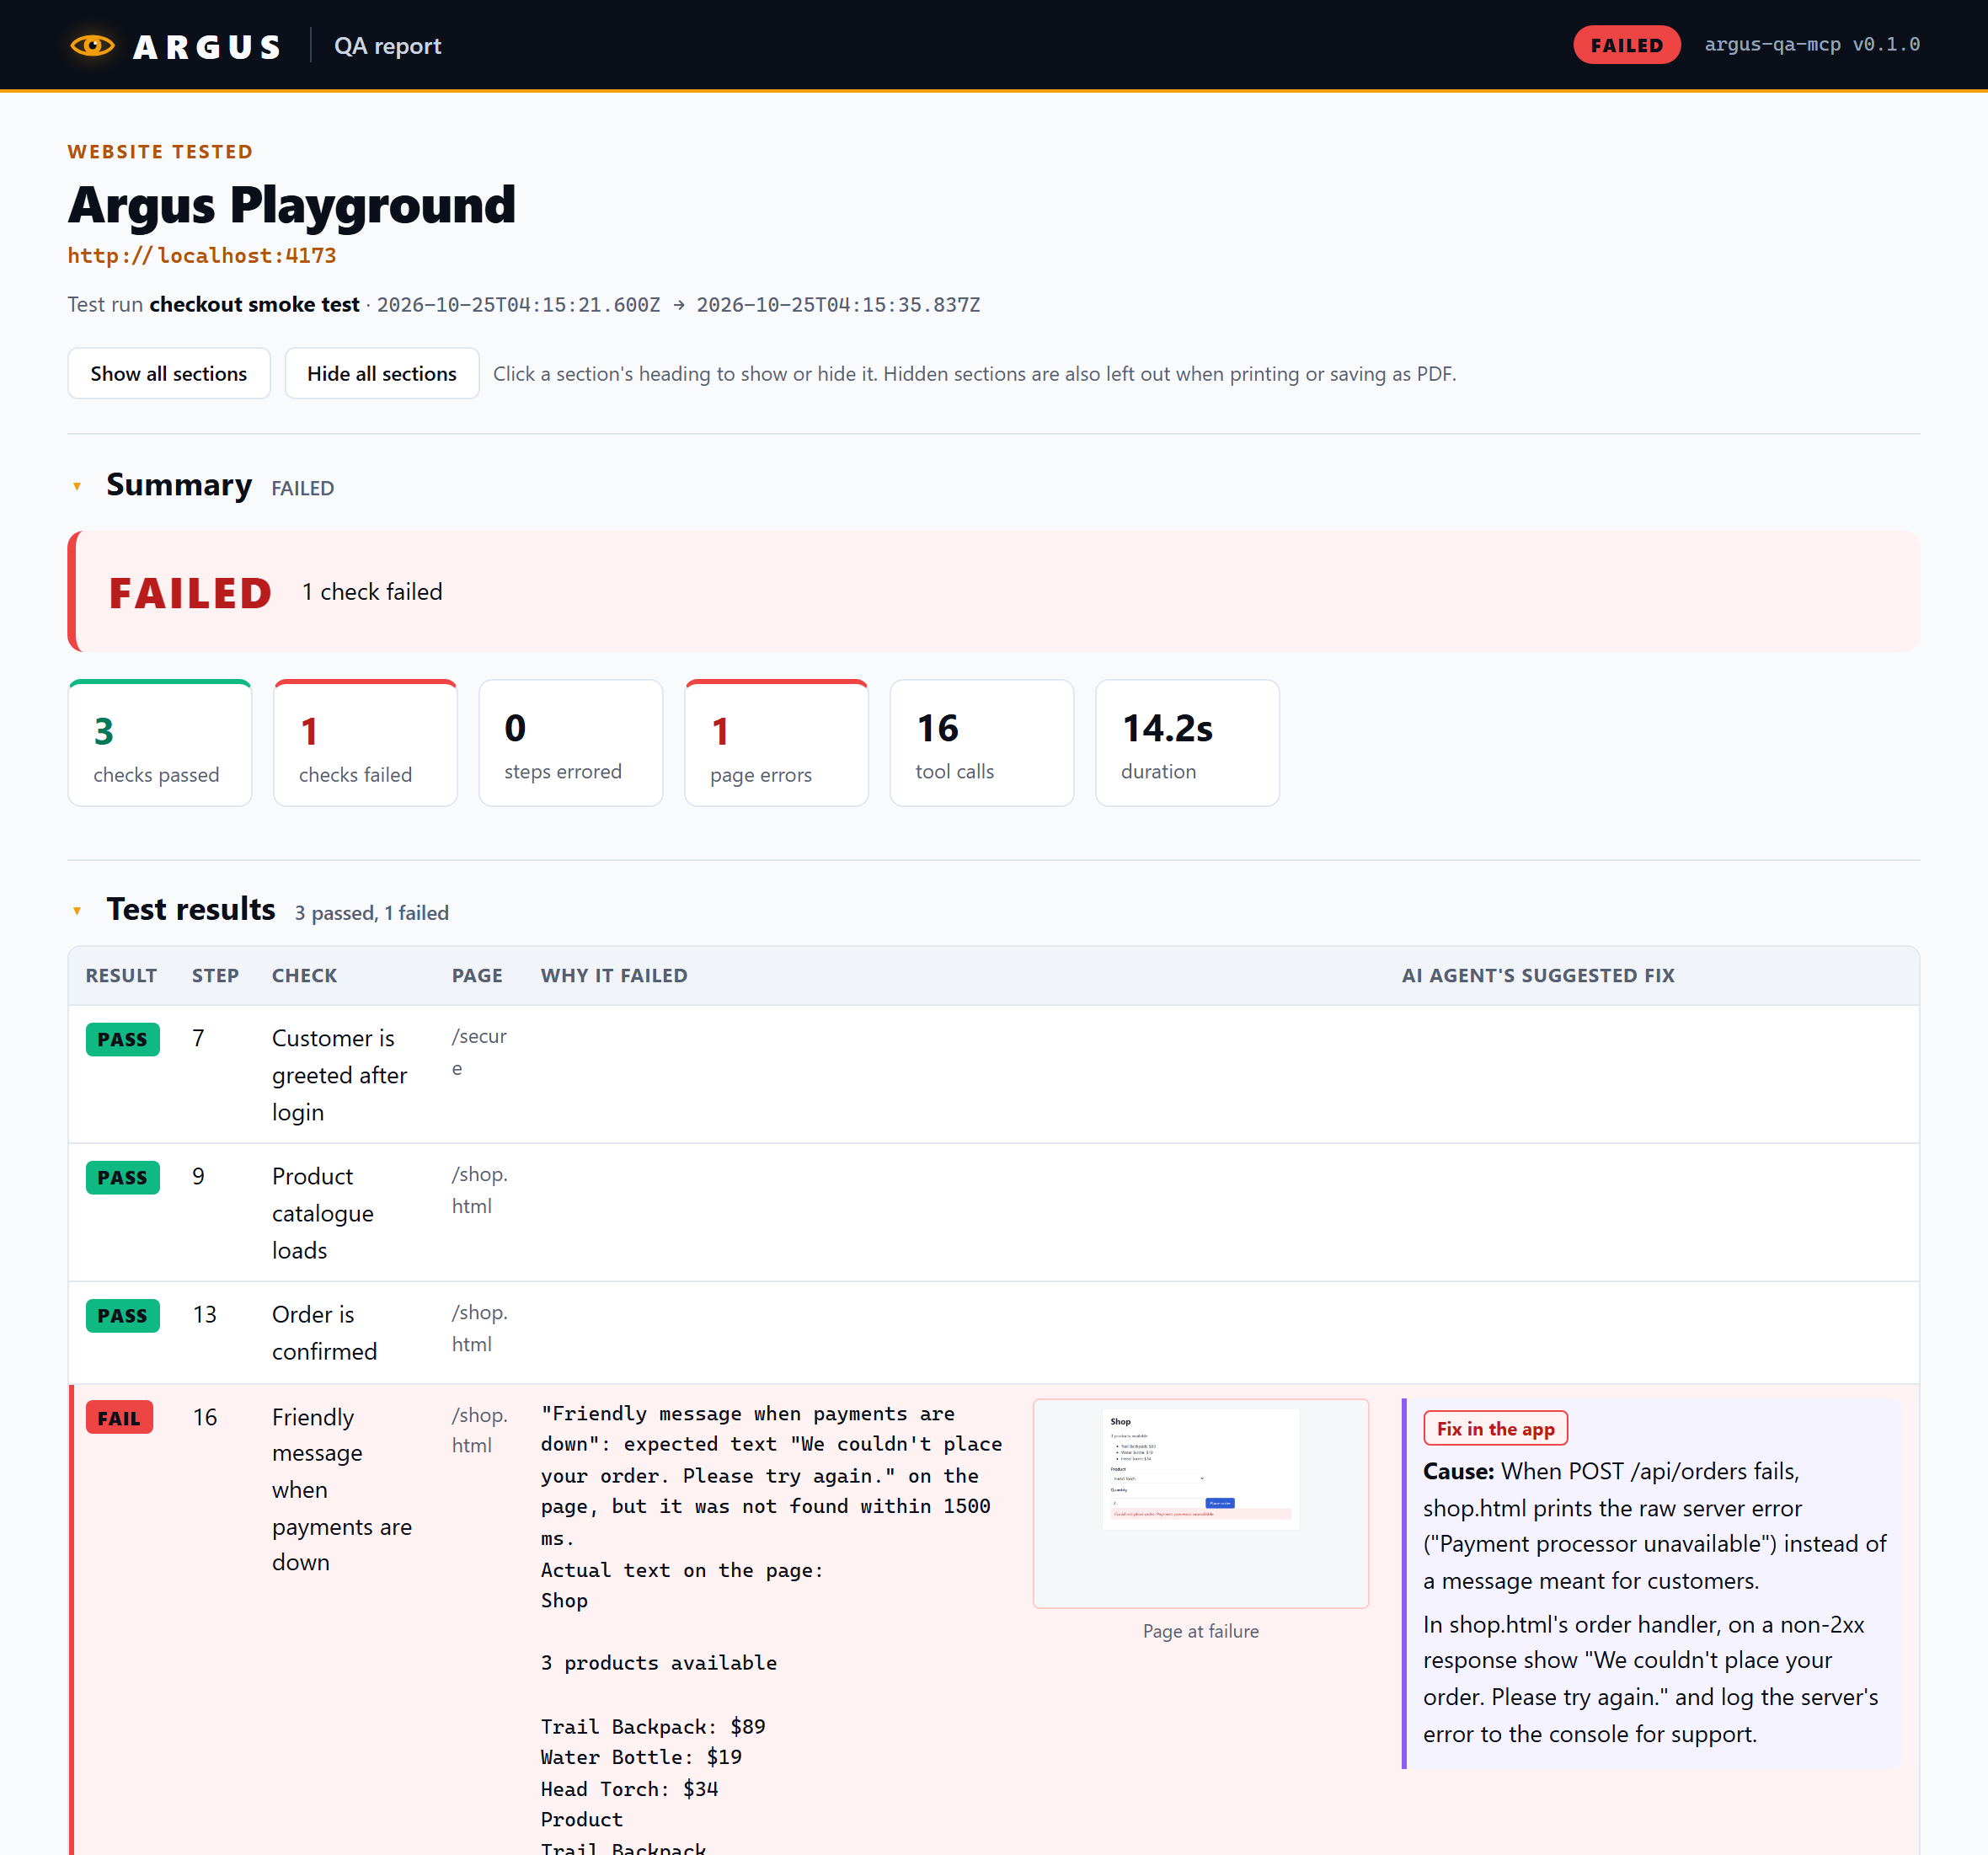This screenshot has height=1855, width=1988.
Task: Select 'Product catalogue loads' check
Action: [323, 1213]
